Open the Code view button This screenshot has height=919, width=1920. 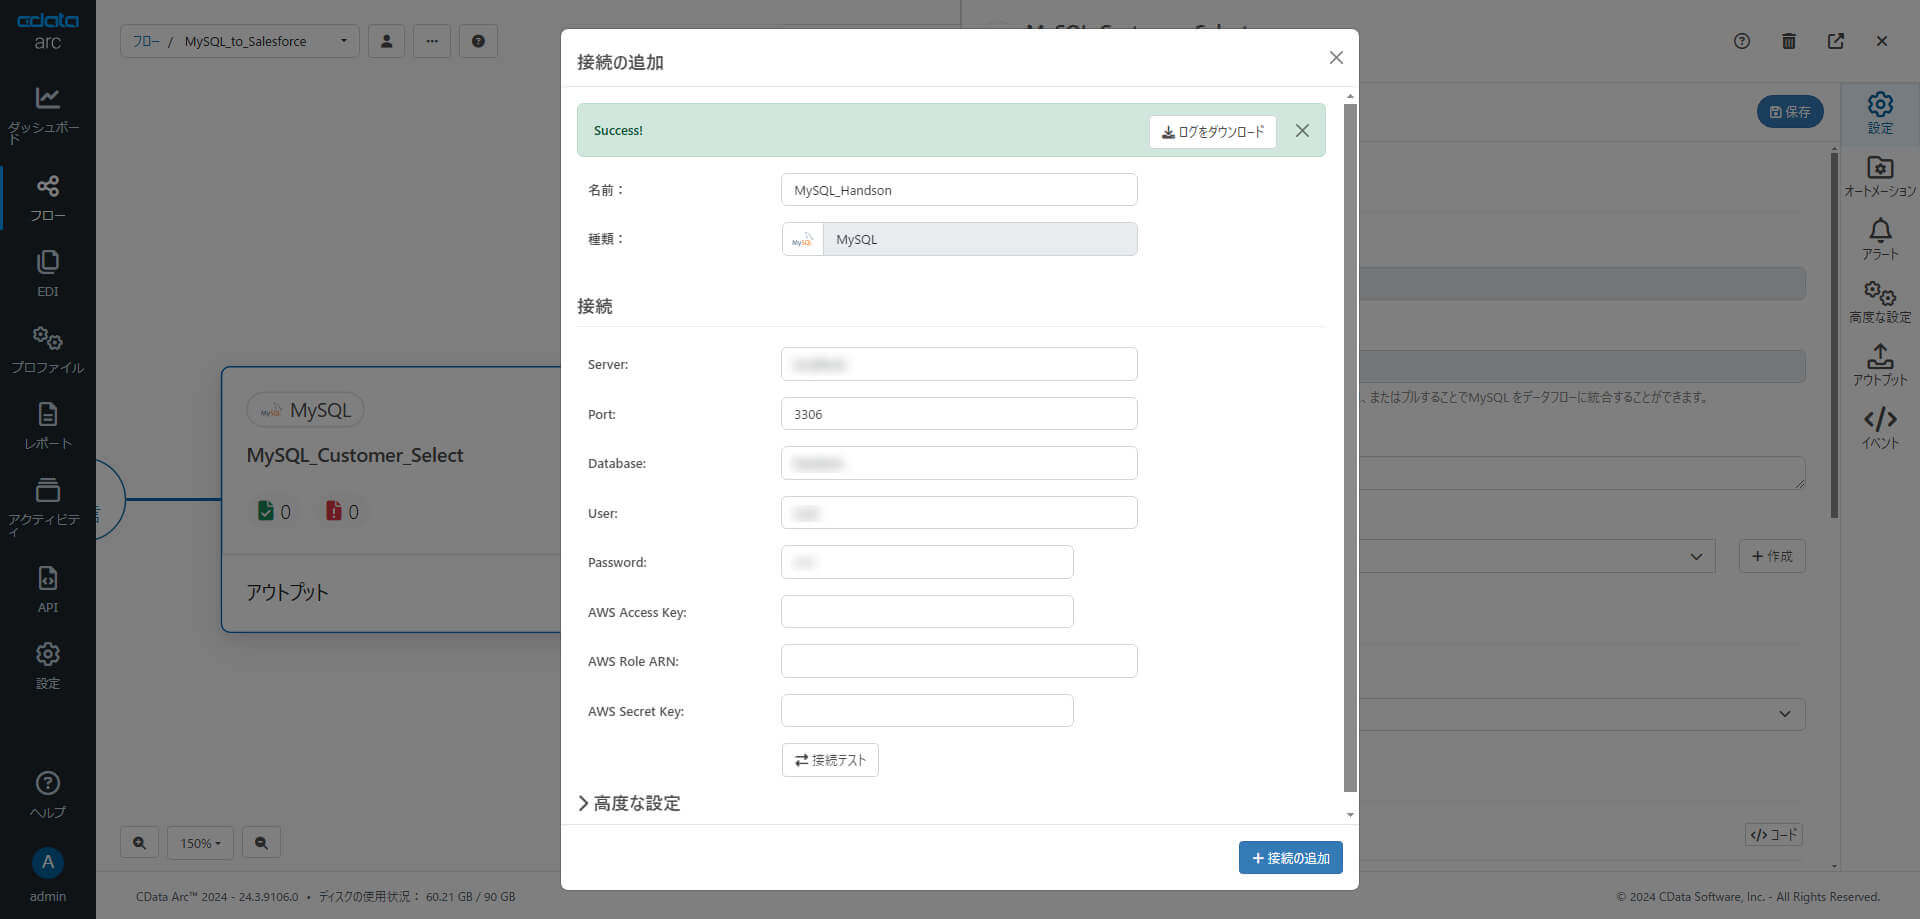[x=1773, y=835]
